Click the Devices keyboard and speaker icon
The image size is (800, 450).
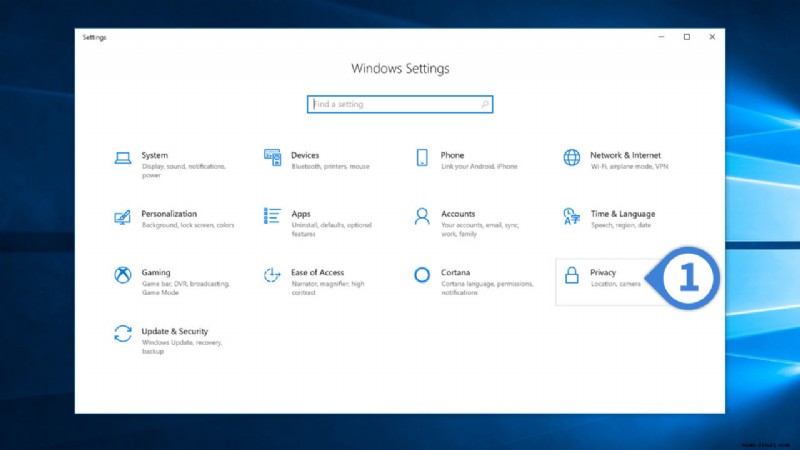pos(272,158)
